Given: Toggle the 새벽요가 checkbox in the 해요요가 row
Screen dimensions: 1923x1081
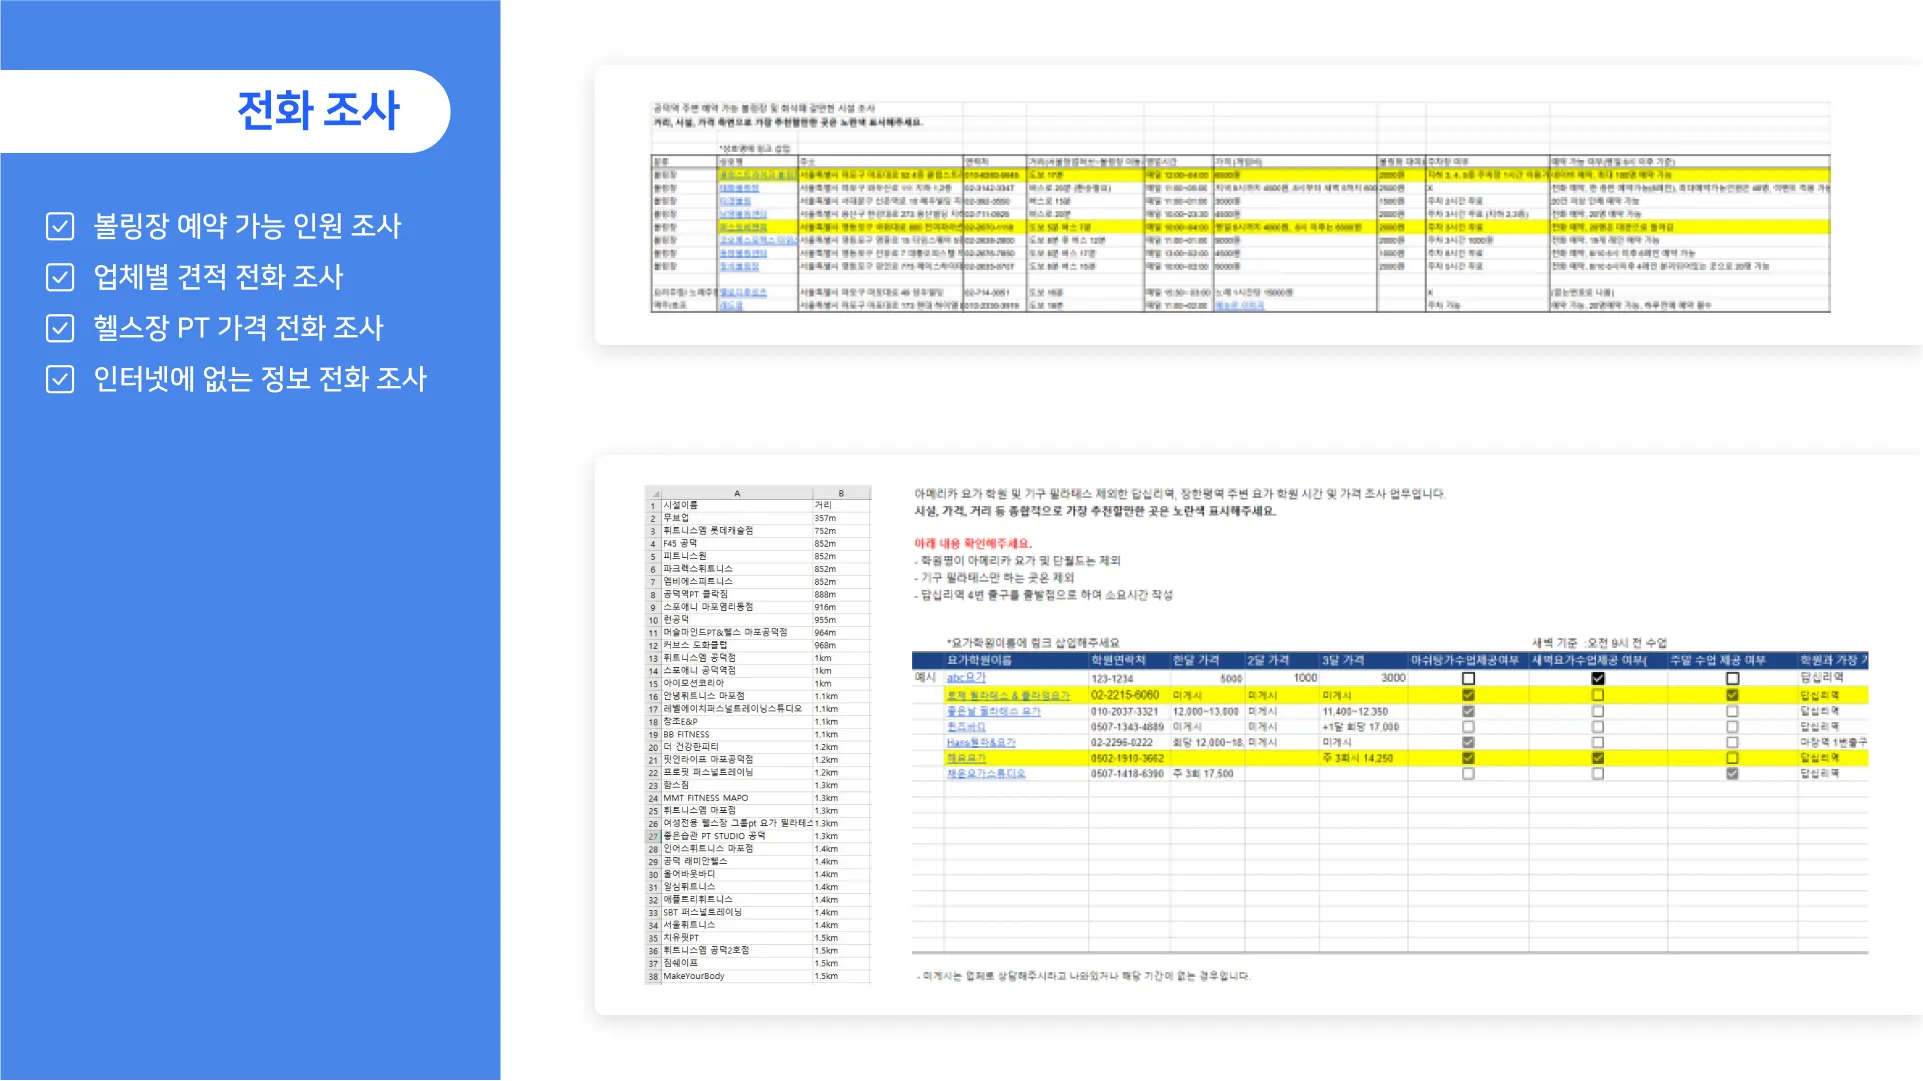Looking at the screenshot, I should [x=1598, y=758].
